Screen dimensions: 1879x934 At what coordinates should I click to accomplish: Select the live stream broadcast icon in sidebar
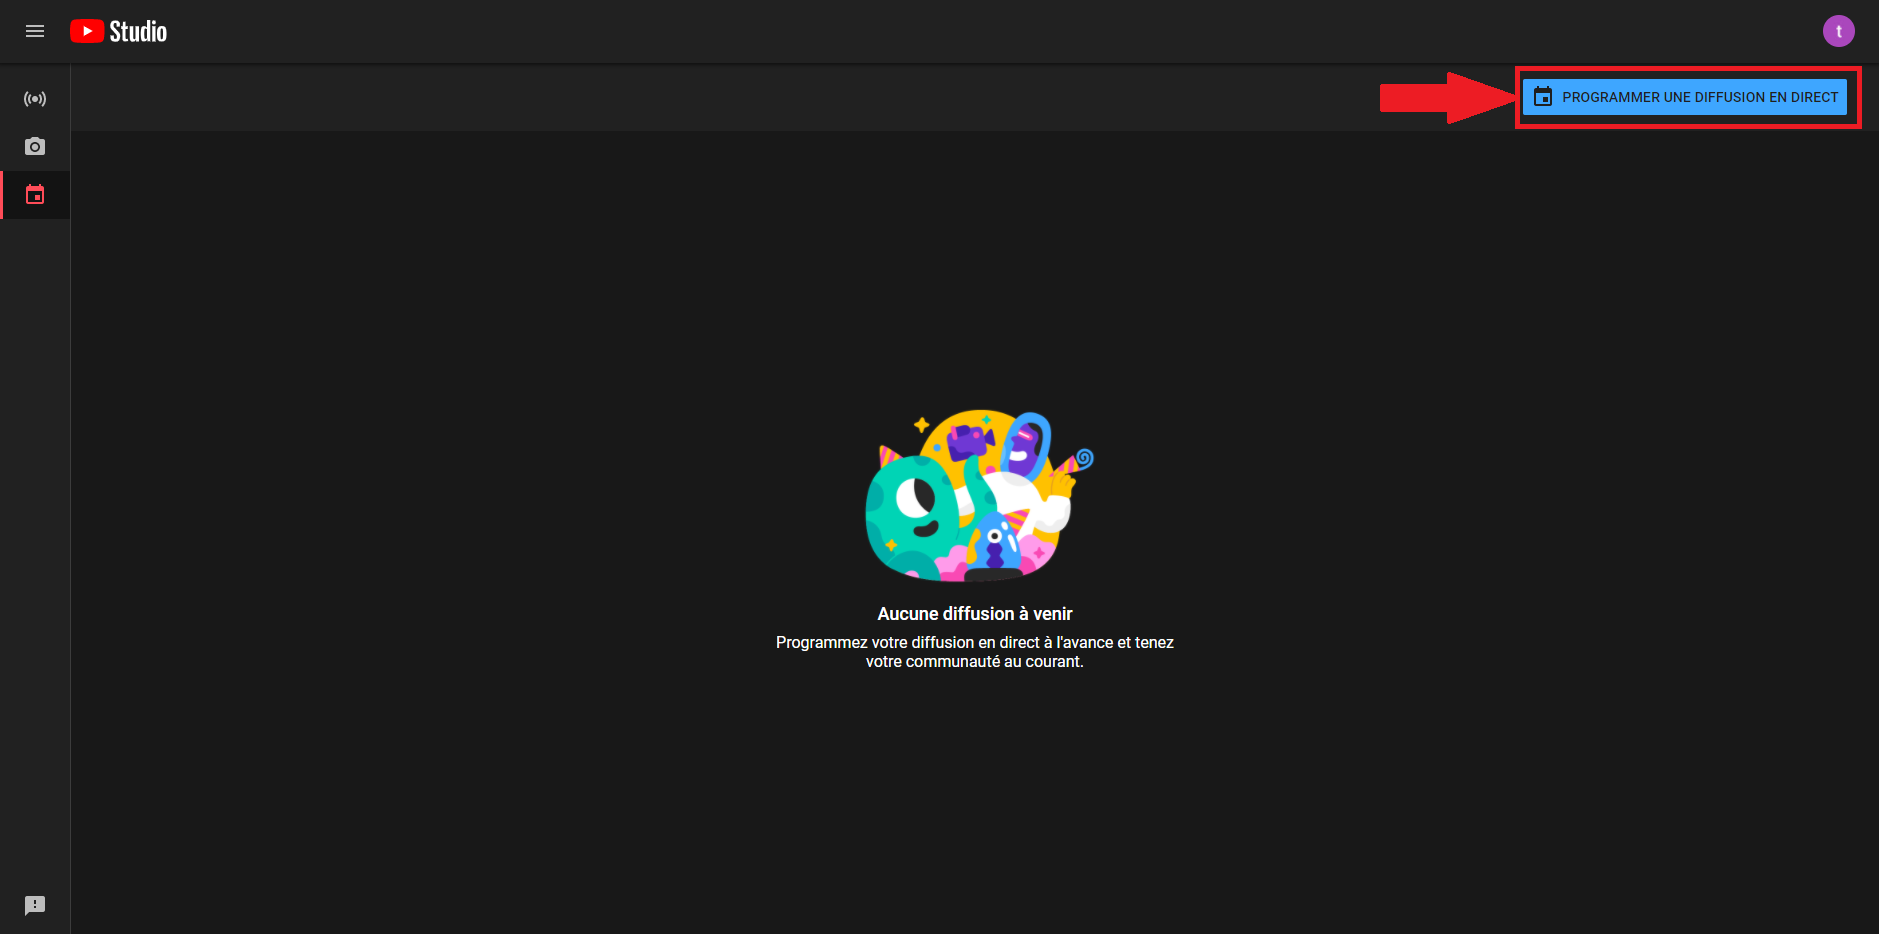35,99
